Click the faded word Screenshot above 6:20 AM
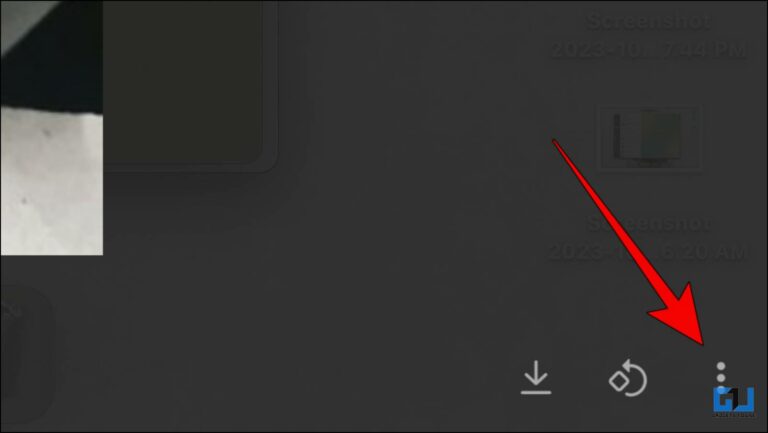This screenshot has width=768, height=433. tap(648, 223)
